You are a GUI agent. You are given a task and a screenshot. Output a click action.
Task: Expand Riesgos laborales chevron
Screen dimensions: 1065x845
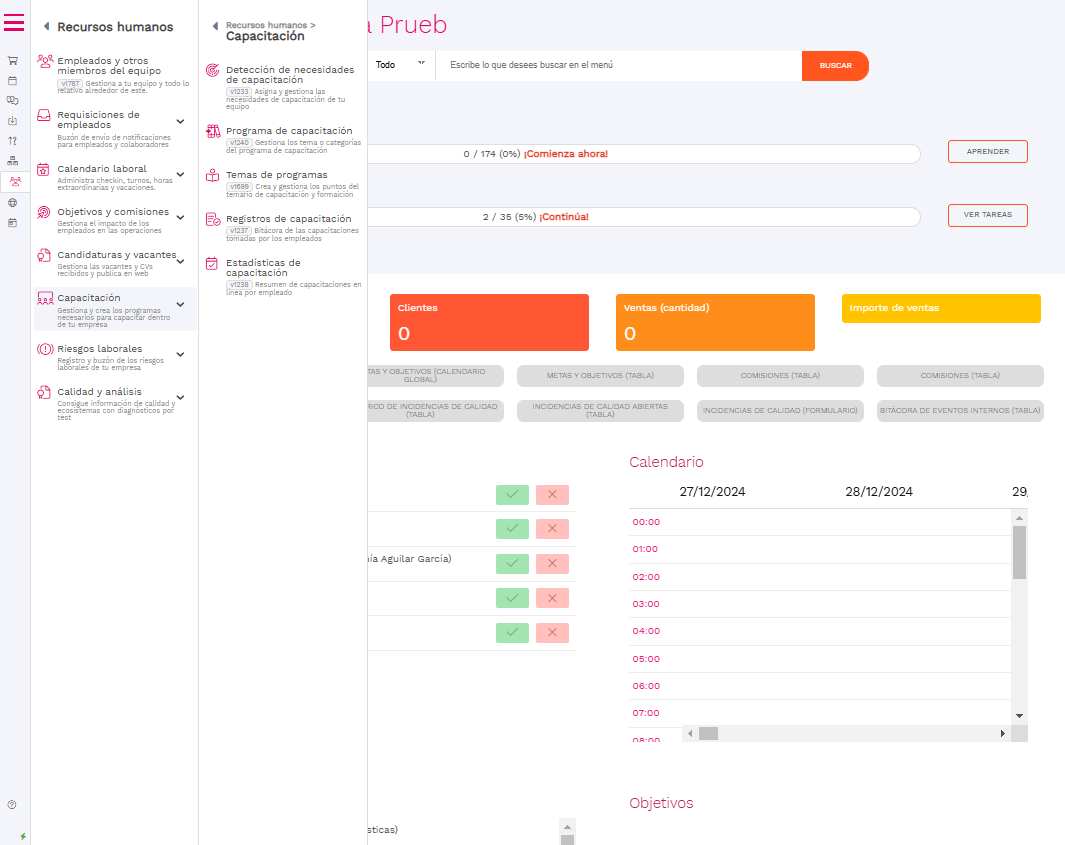click(180, 354)
